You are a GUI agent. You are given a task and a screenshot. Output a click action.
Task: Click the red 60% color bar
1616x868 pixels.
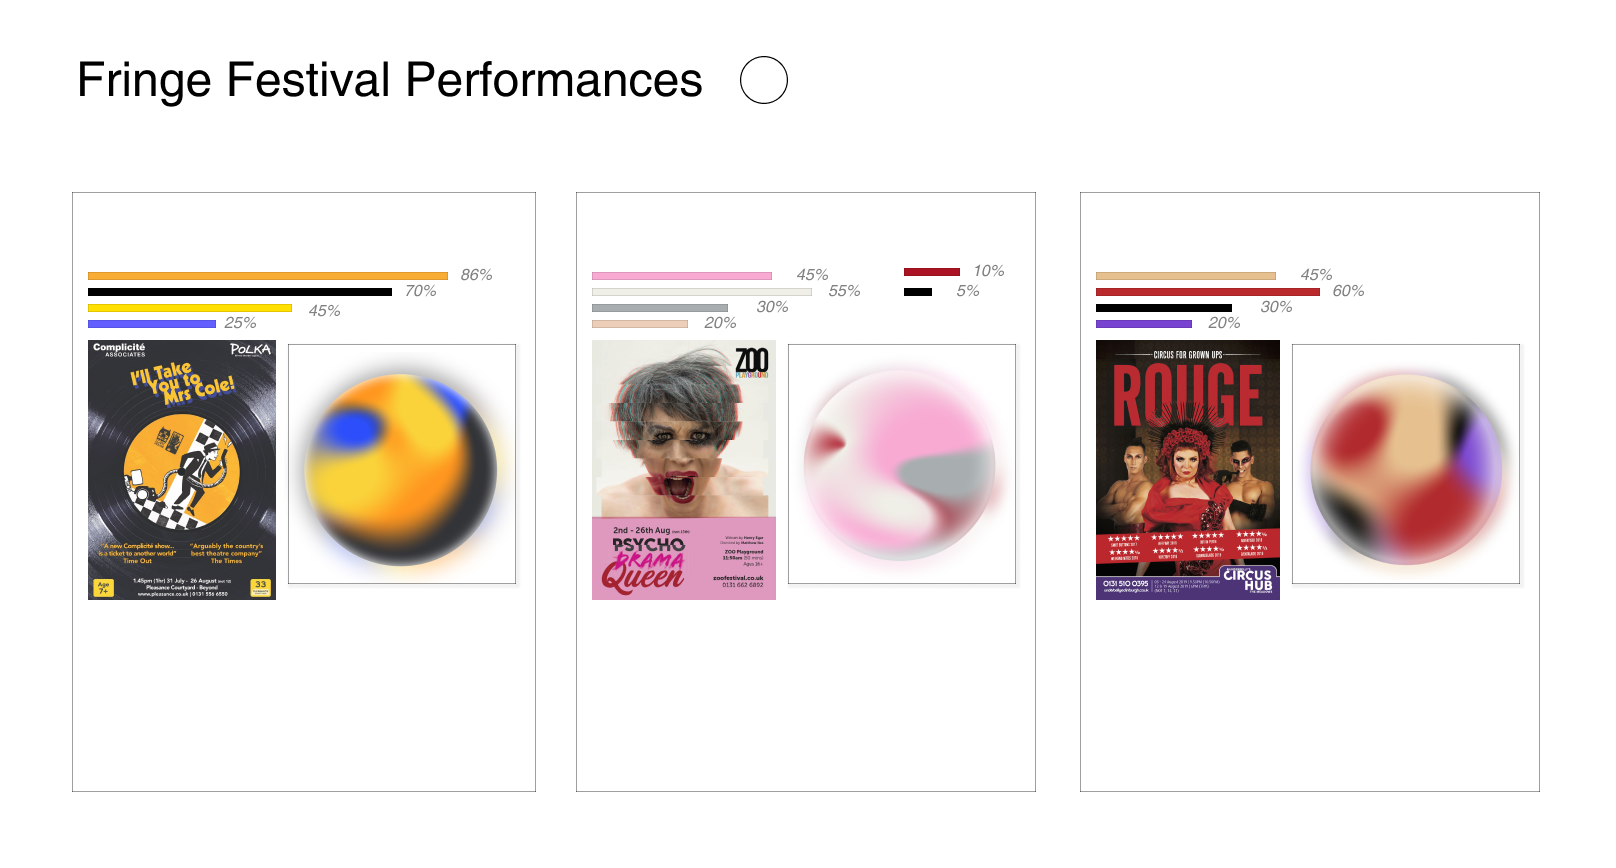[1208, 292]
